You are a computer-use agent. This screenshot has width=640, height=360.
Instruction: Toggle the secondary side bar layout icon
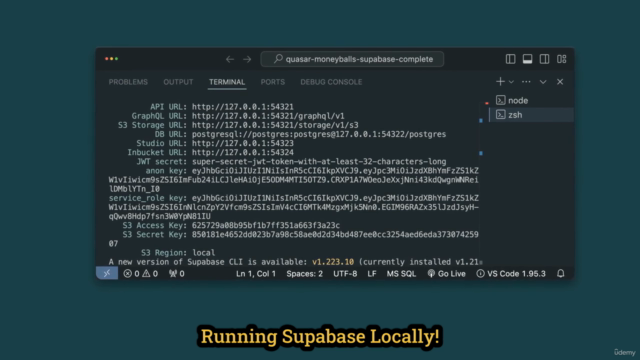pyautogui.click(x=544, y=59)
